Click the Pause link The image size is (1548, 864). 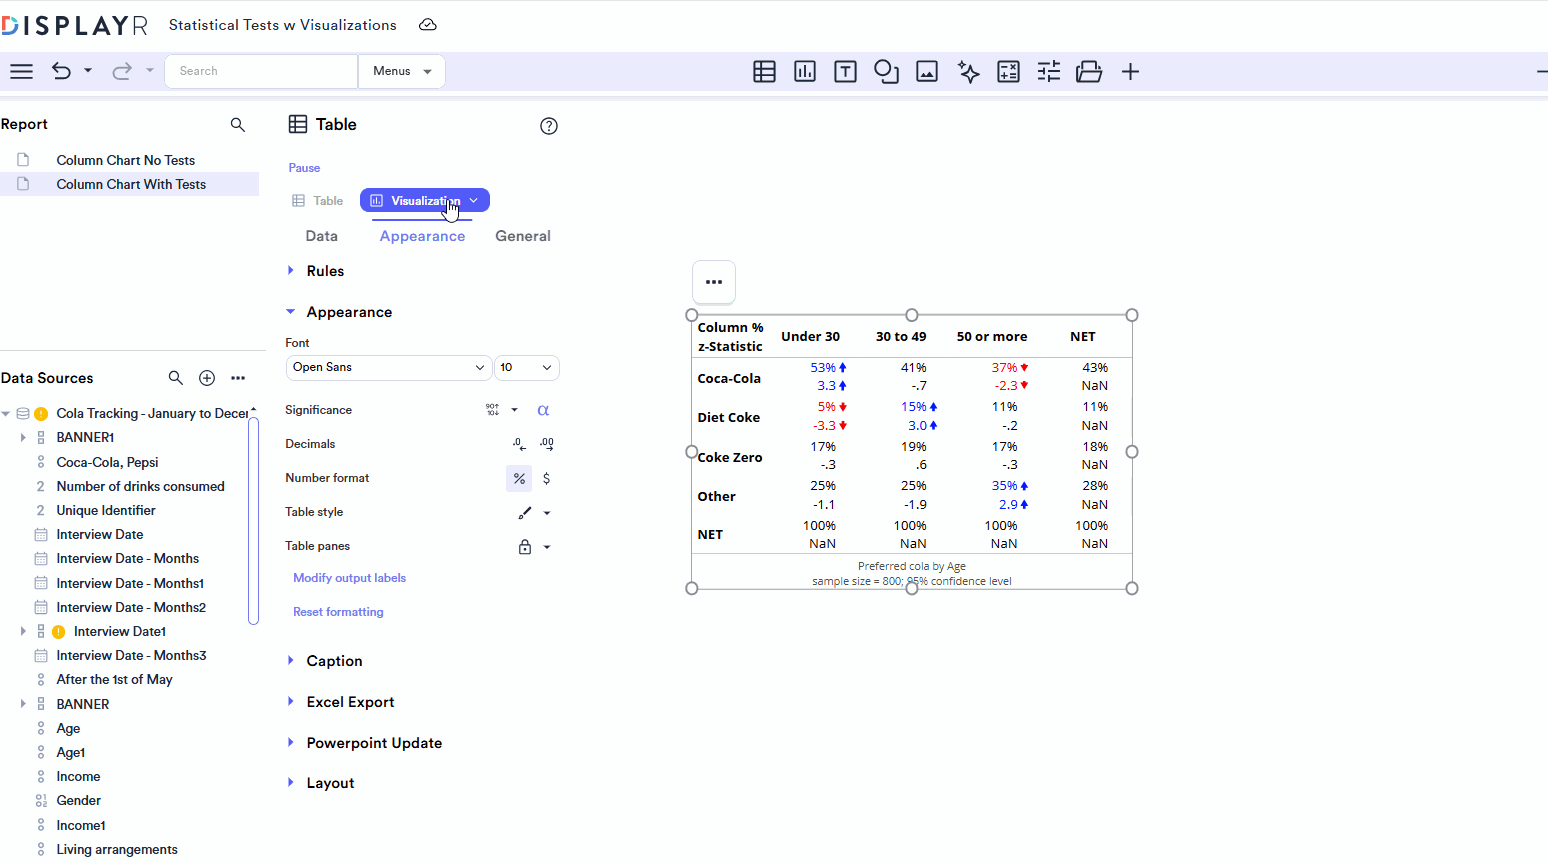click(x=305, y=168)
